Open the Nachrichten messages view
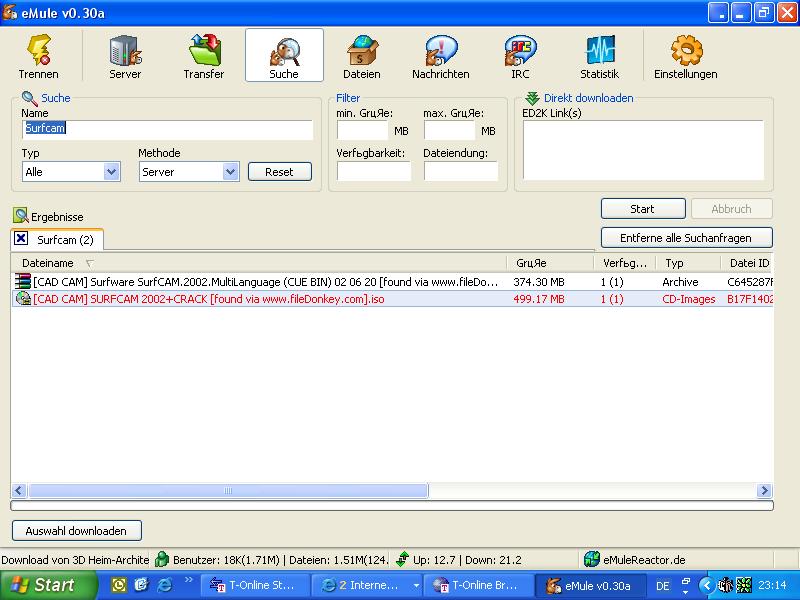Image resolution: width=800 pixels, height=600 pixels. [x=441, y=55]
